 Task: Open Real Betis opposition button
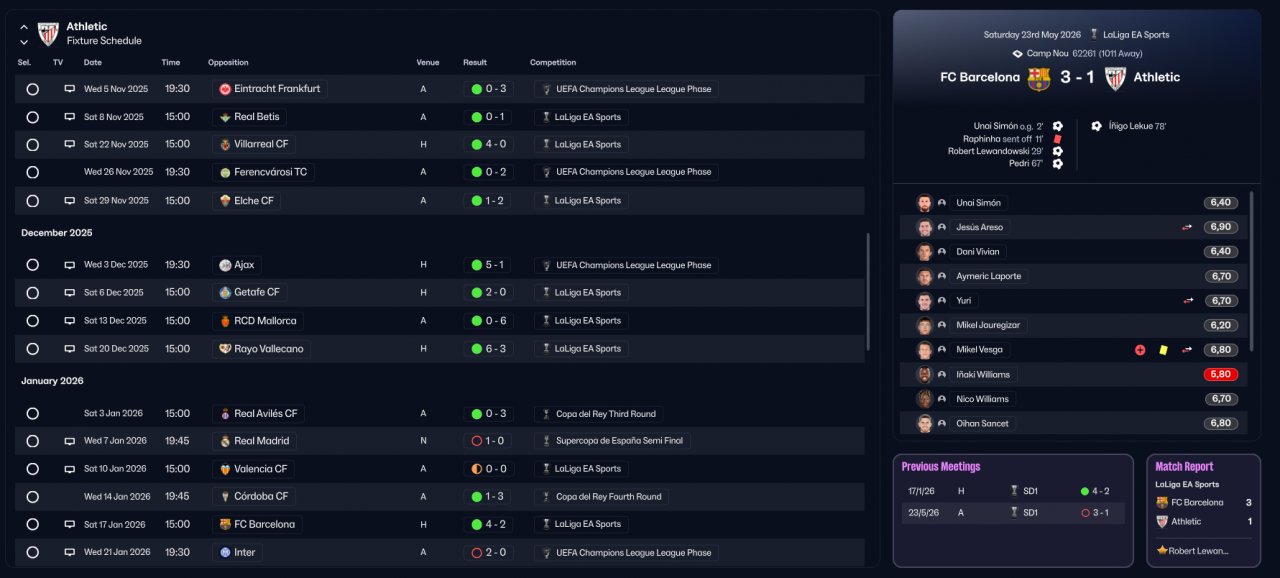coord(249,117)
